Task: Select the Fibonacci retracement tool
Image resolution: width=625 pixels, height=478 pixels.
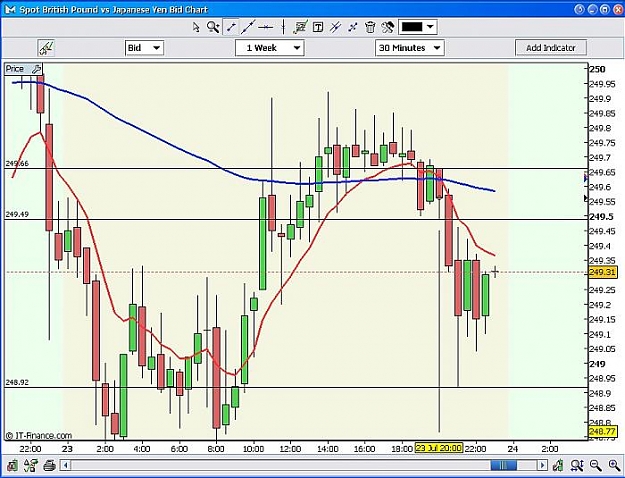Action: coord(300,27)
